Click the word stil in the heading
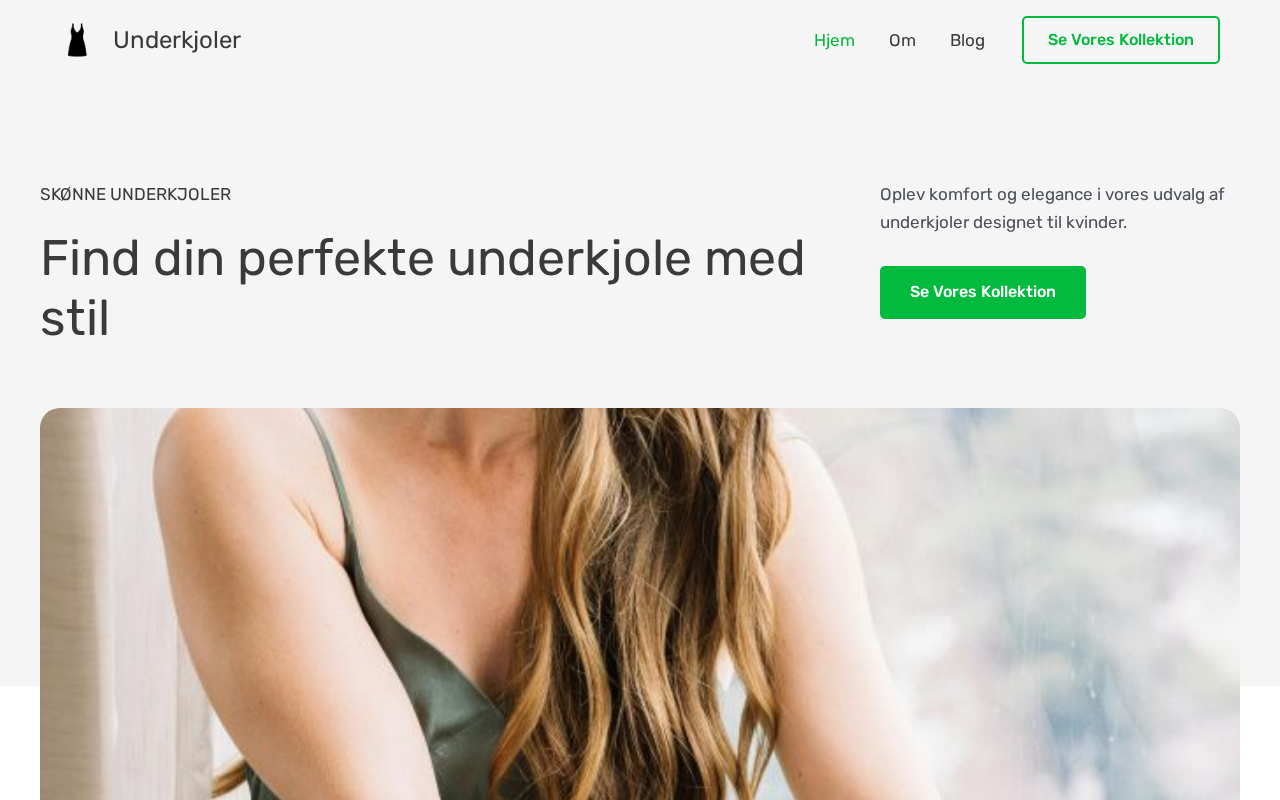This screenshot has height=800, width=1280. pyautogui.click(x=75, y=318)
